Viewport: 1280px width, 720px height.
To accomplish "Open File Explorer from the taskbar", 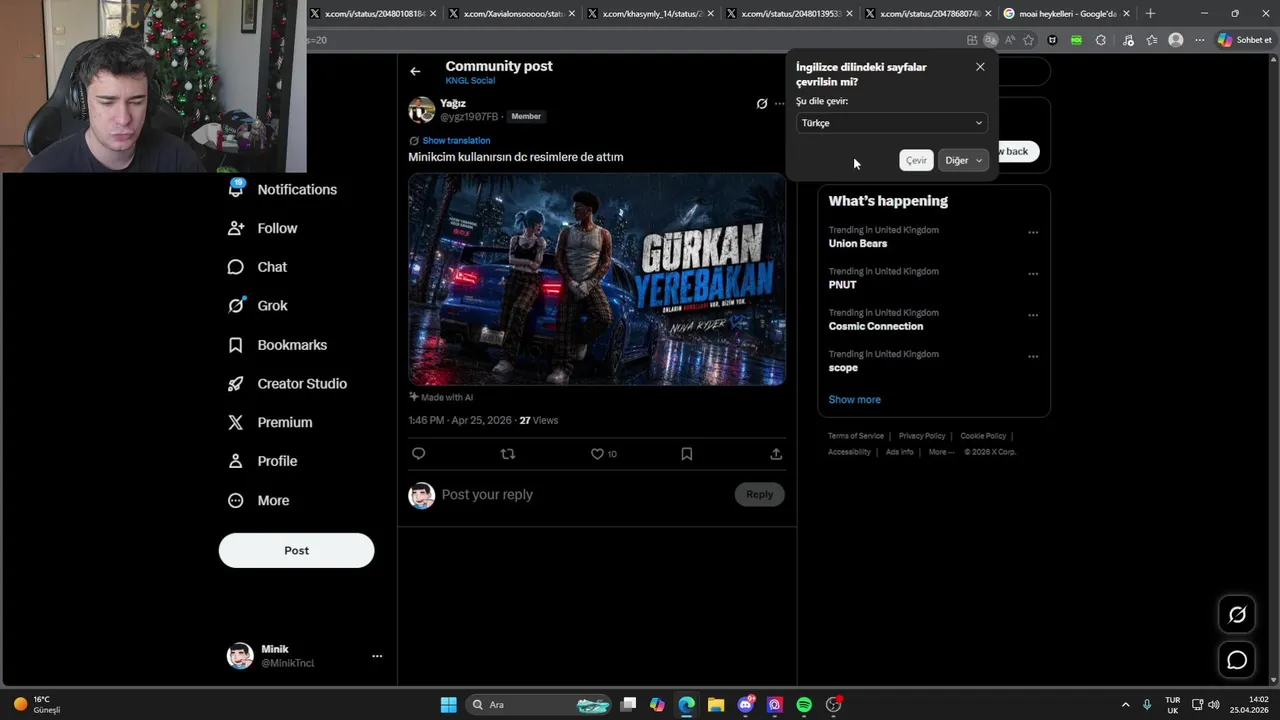I will tap(716, 705).
